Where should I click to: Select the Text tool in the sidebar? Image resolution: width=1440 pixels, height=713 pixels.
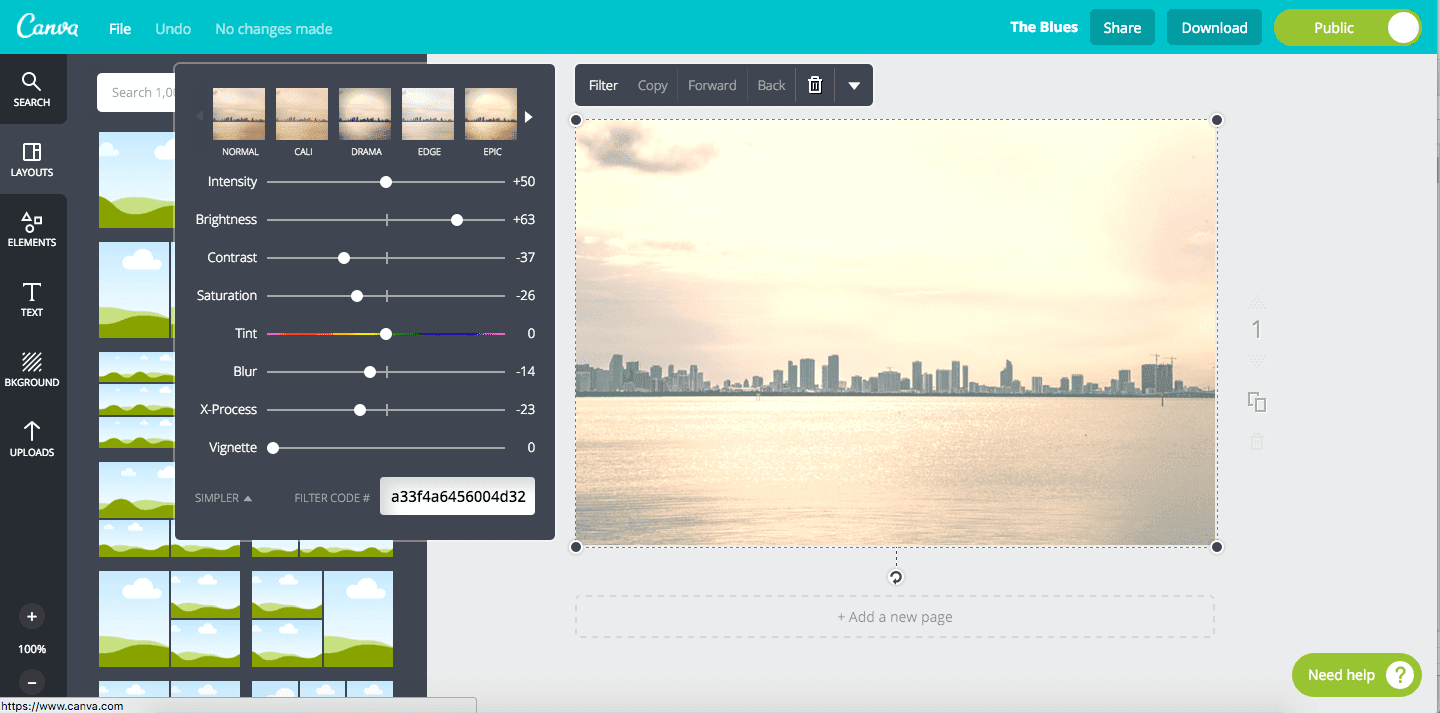pos(32,299)
